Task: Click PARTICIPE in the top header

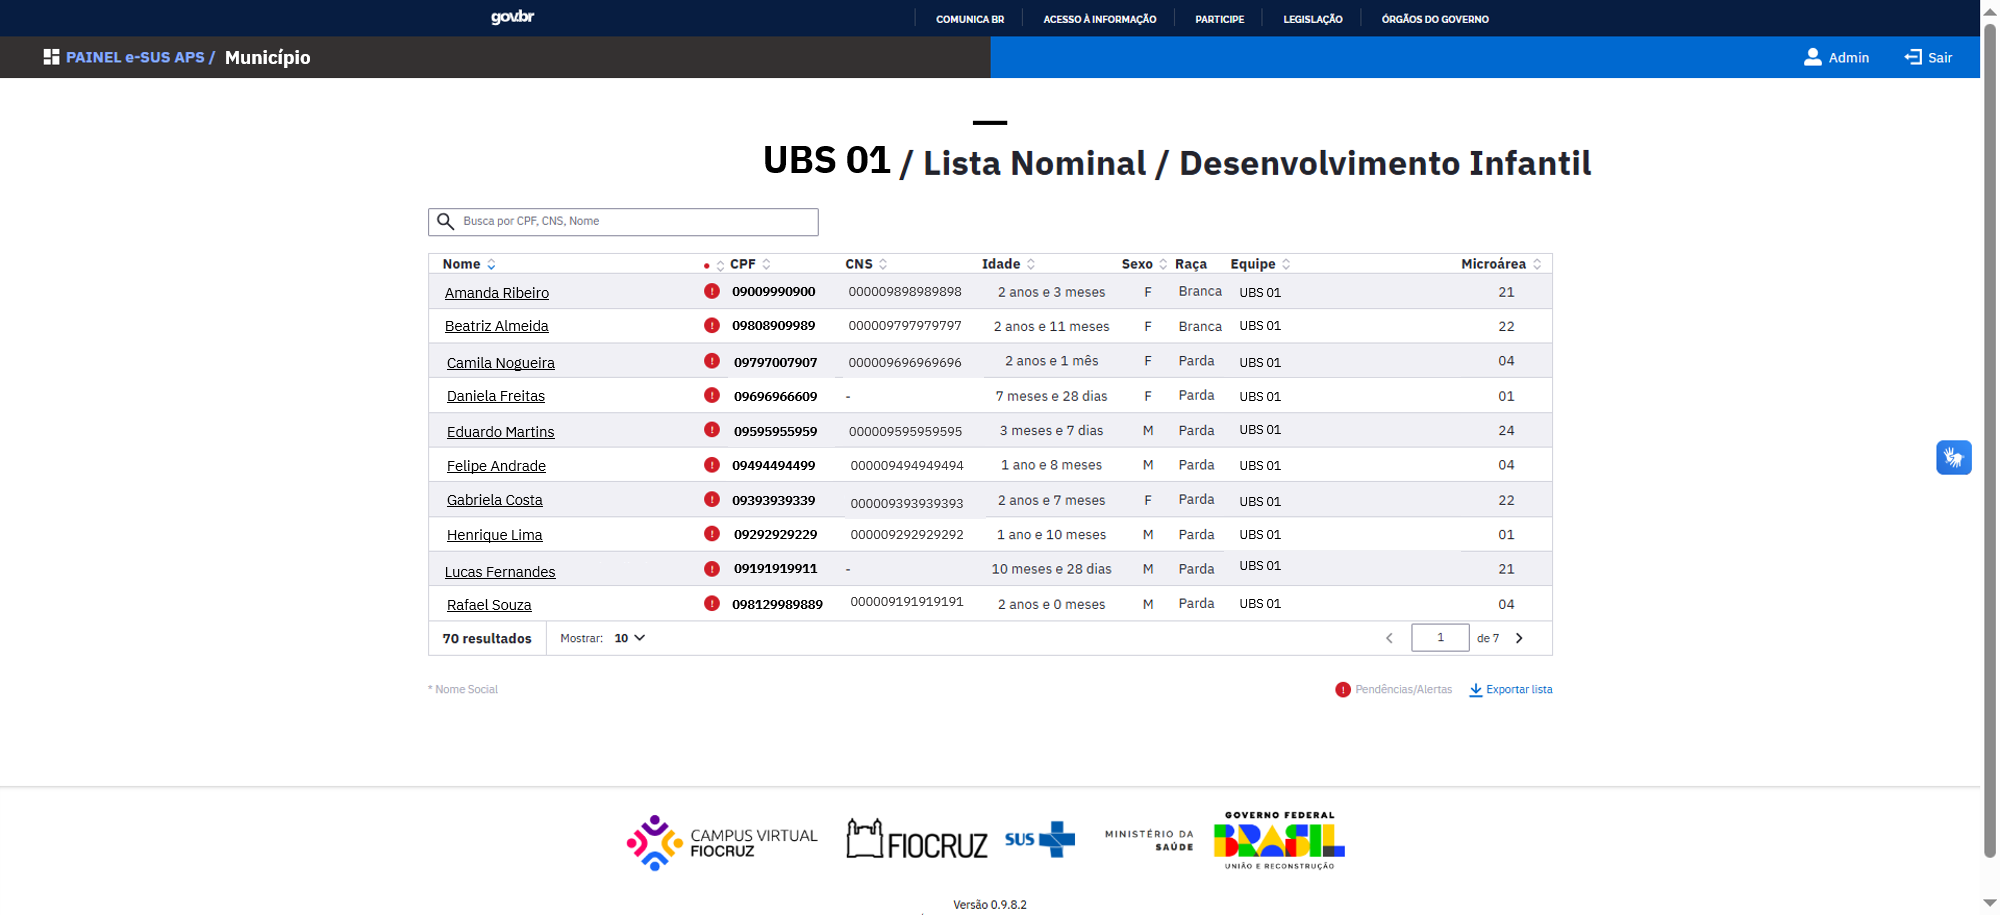Action: pyautogui.click(x=1218, y=18)
